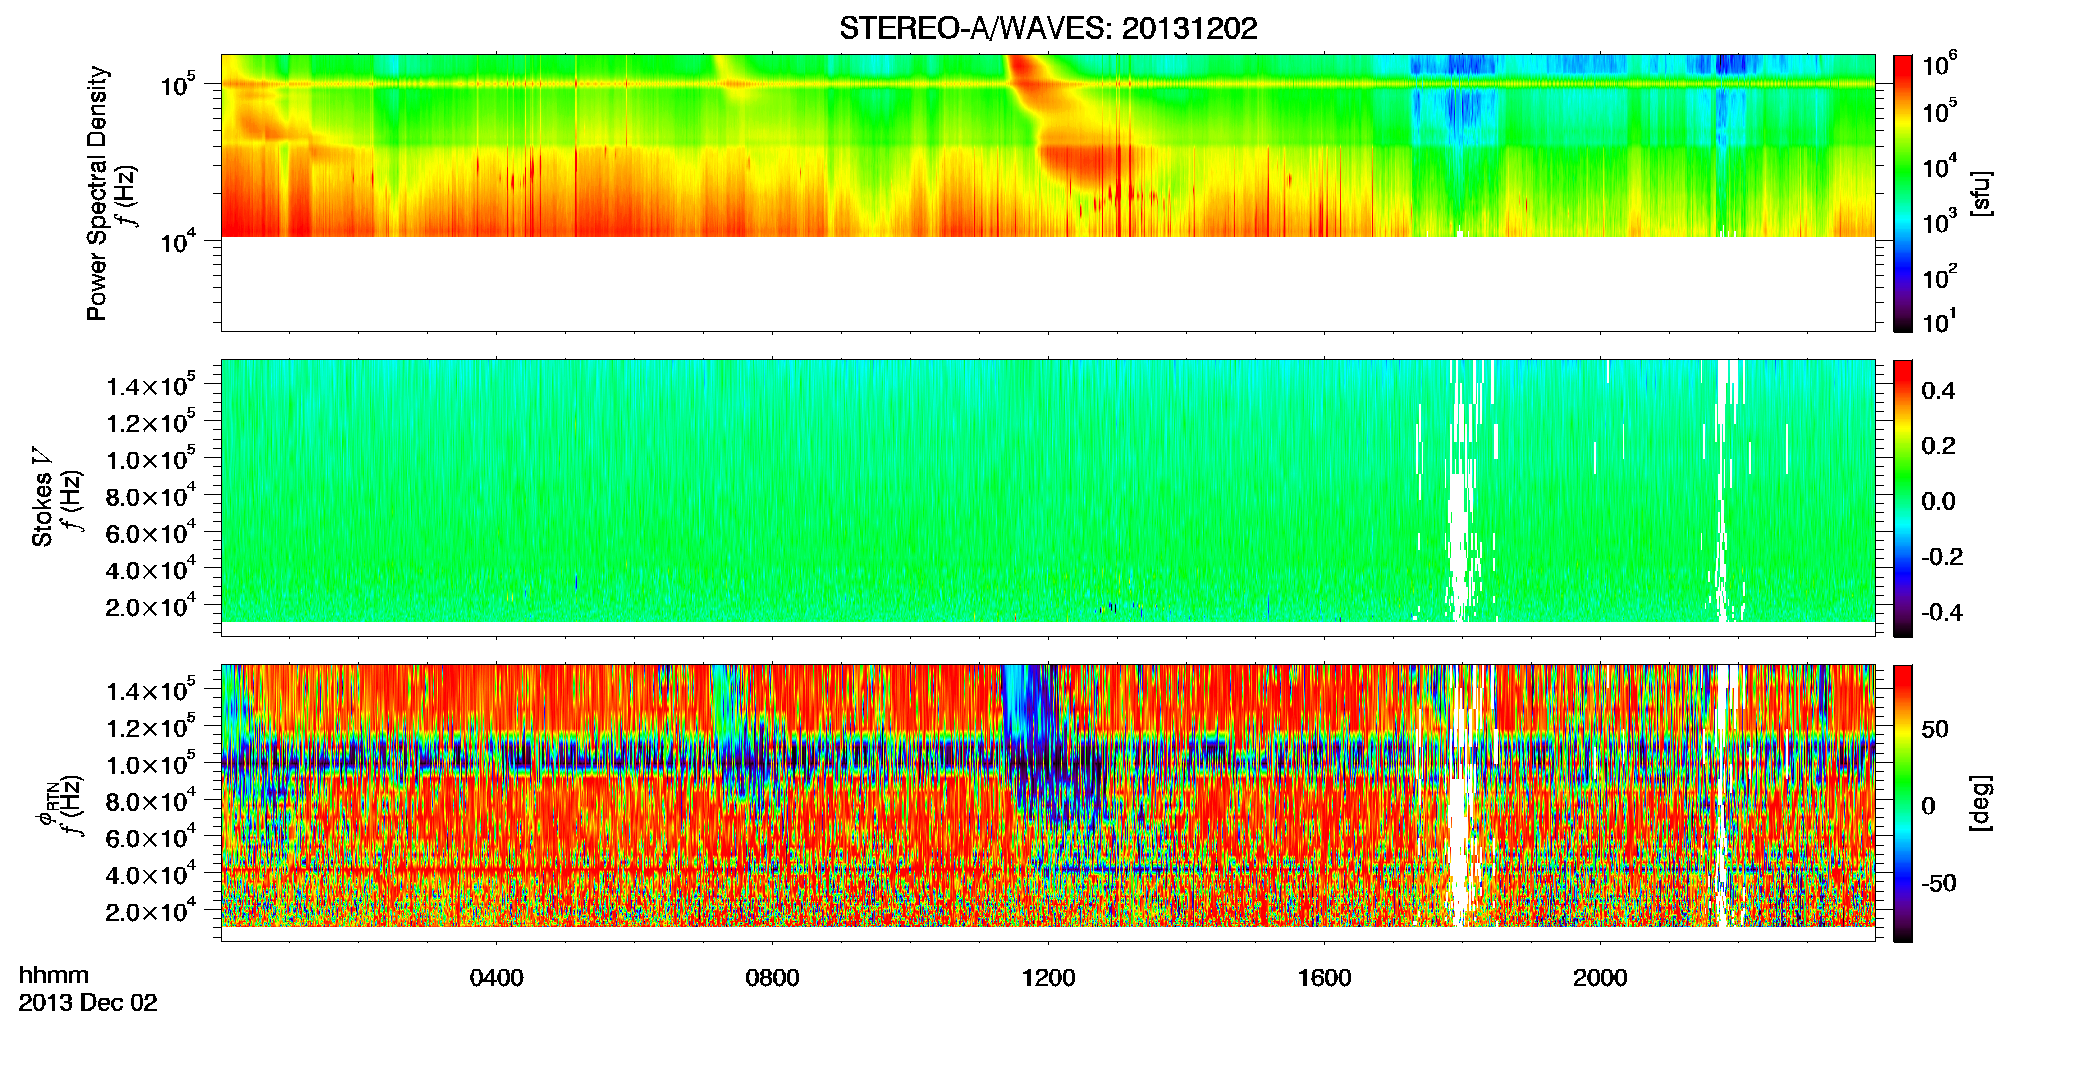Click the 0400 time tick label
Screen dimensions: 2096x1080
point(497,978)
